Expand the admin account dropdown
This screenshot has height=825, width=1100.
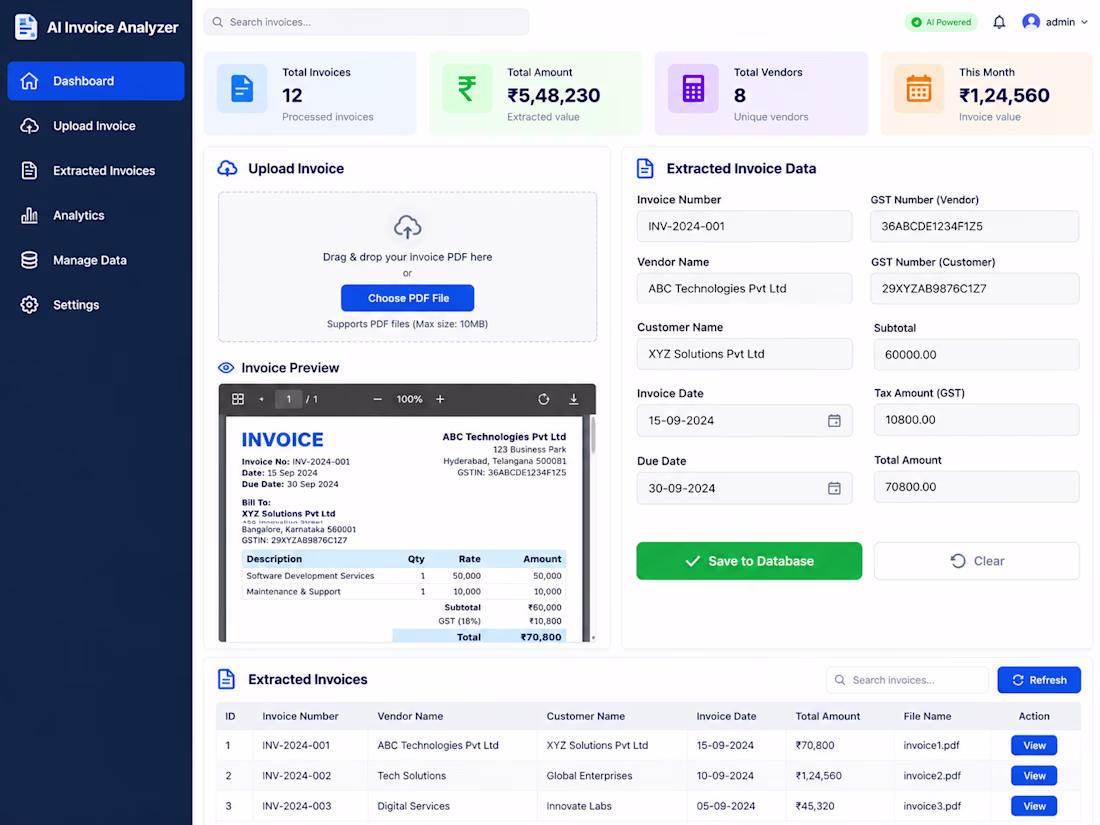(x=1085, y=22)
